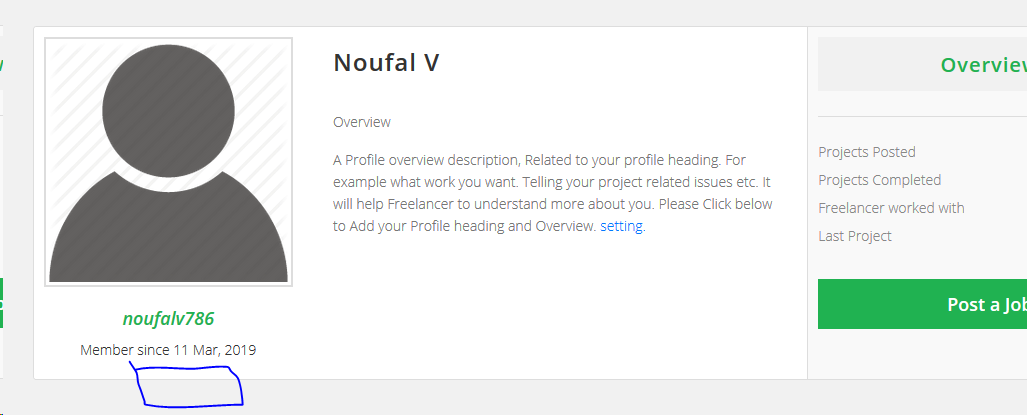Select the "Projects Completed" stat label
This screenshot has width=1027, height=415.
point(879,180)
